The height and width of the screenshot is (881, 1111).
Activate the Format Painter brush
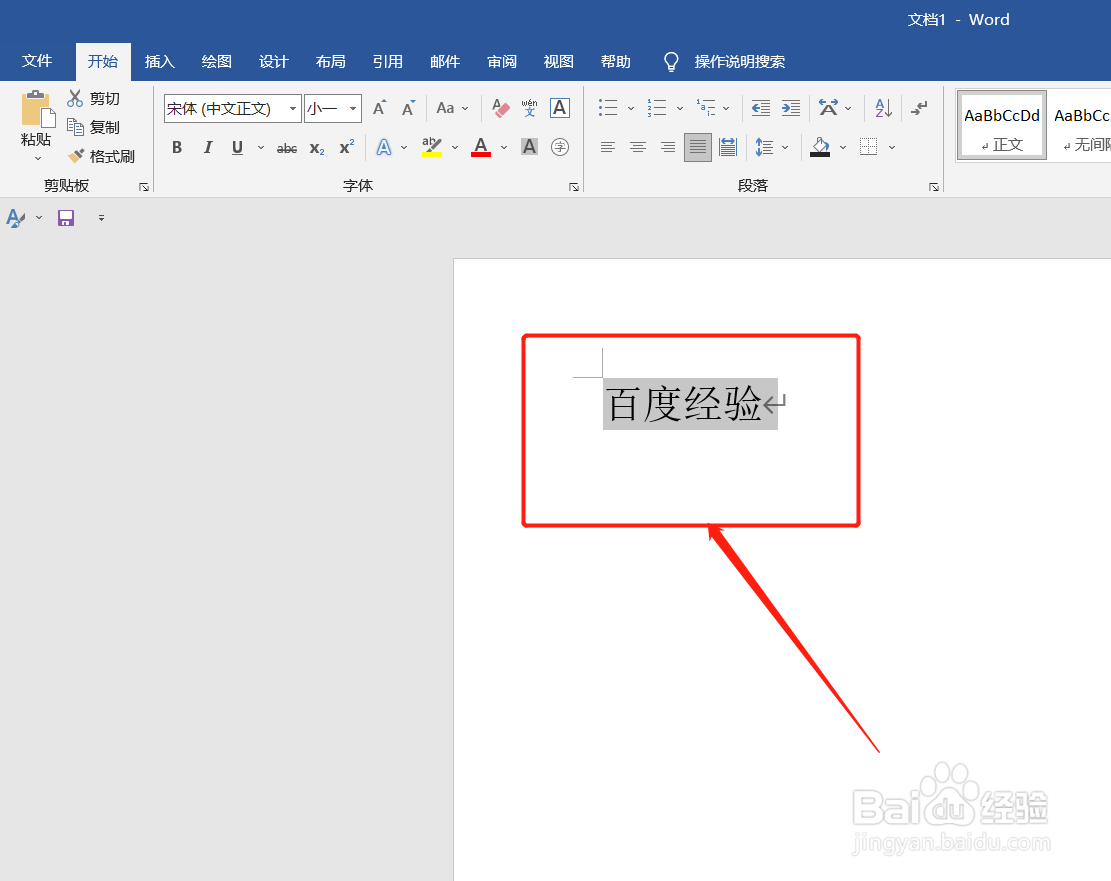coord(101,156)
